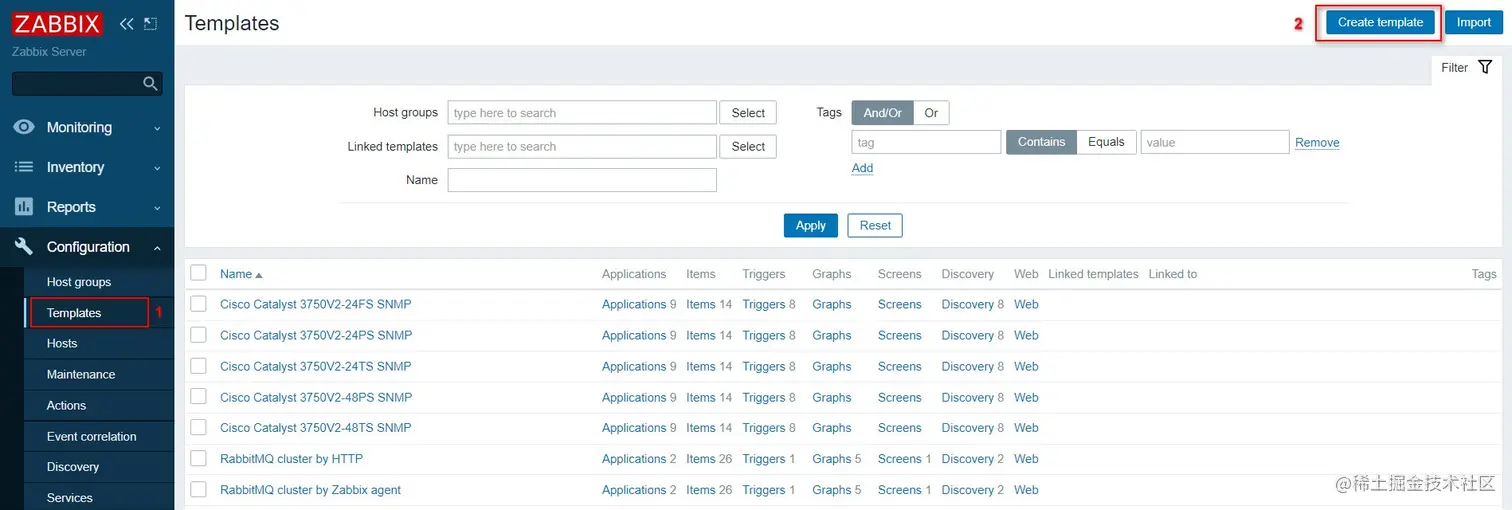Choose the Contains tag operator

coord(1041,142)
